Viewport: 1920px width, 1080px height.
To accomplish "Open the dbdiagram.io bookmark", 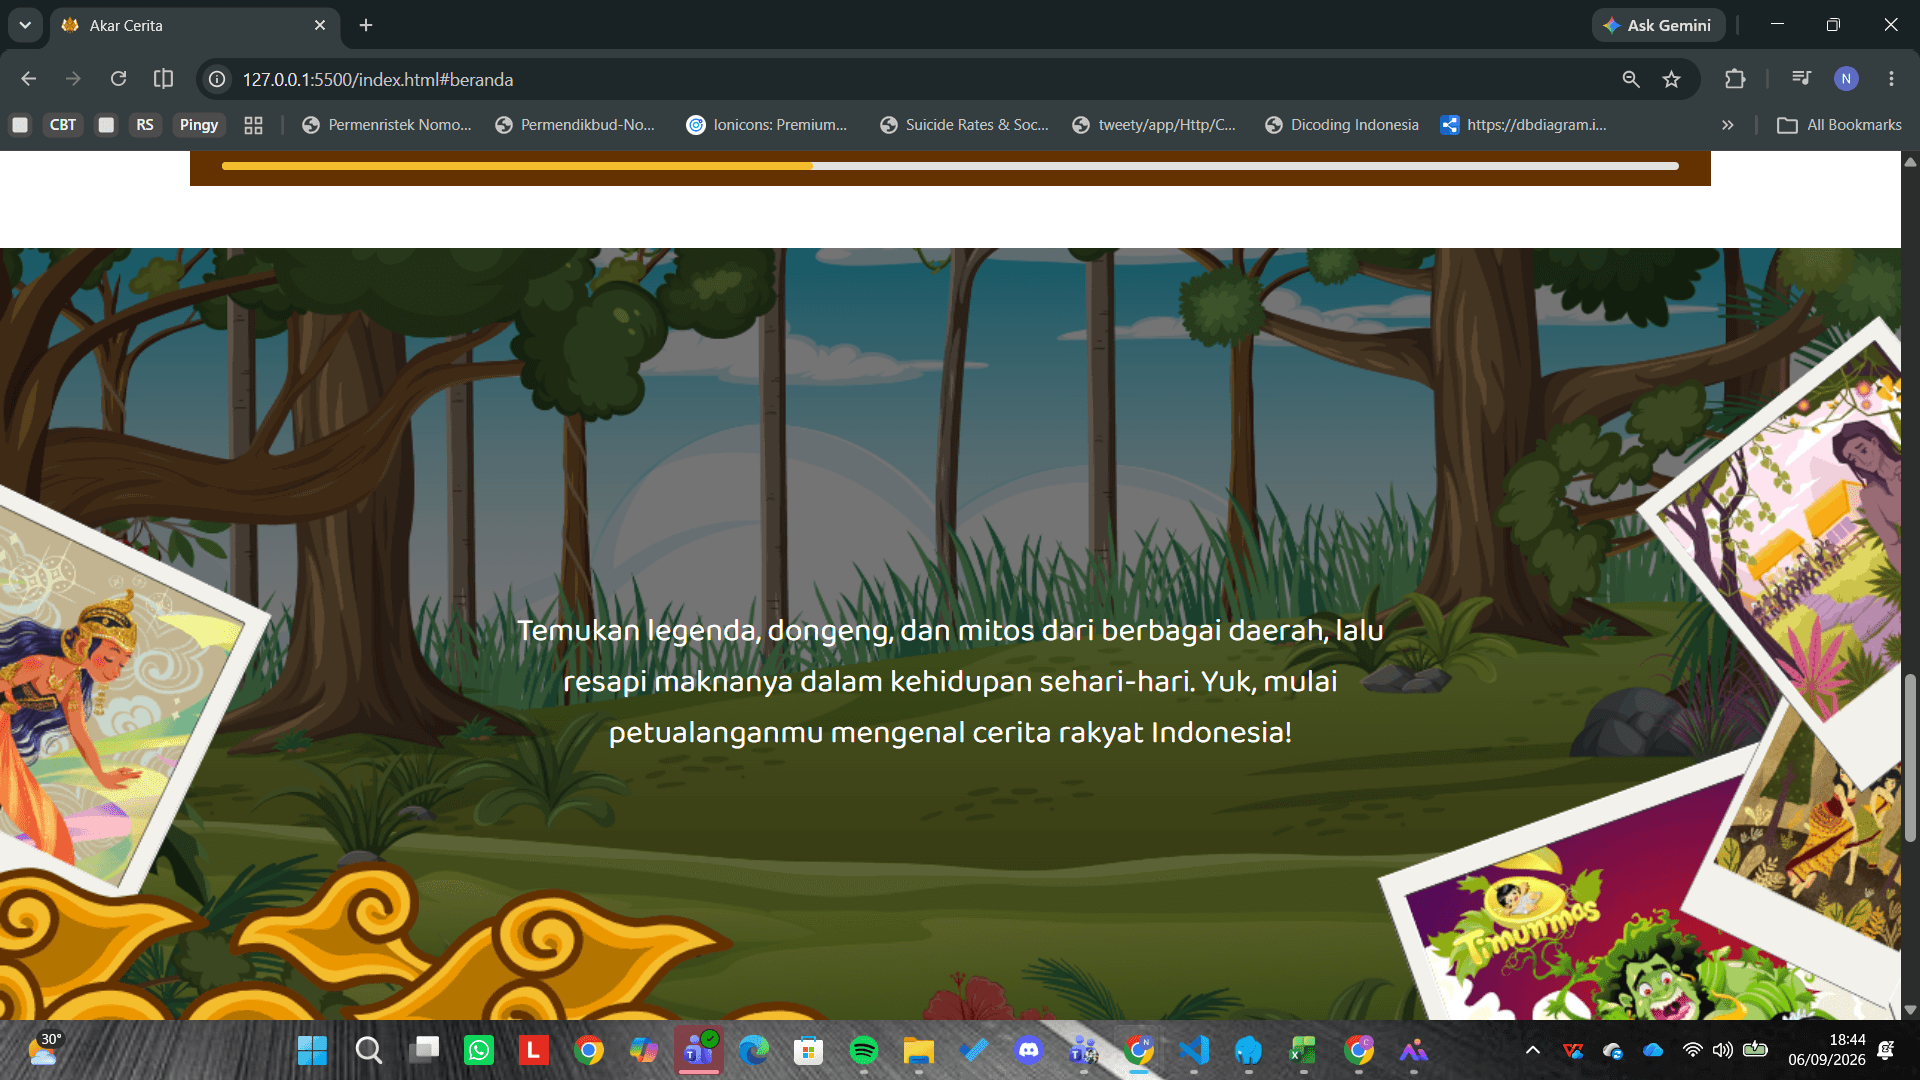I will (1524, 125).
